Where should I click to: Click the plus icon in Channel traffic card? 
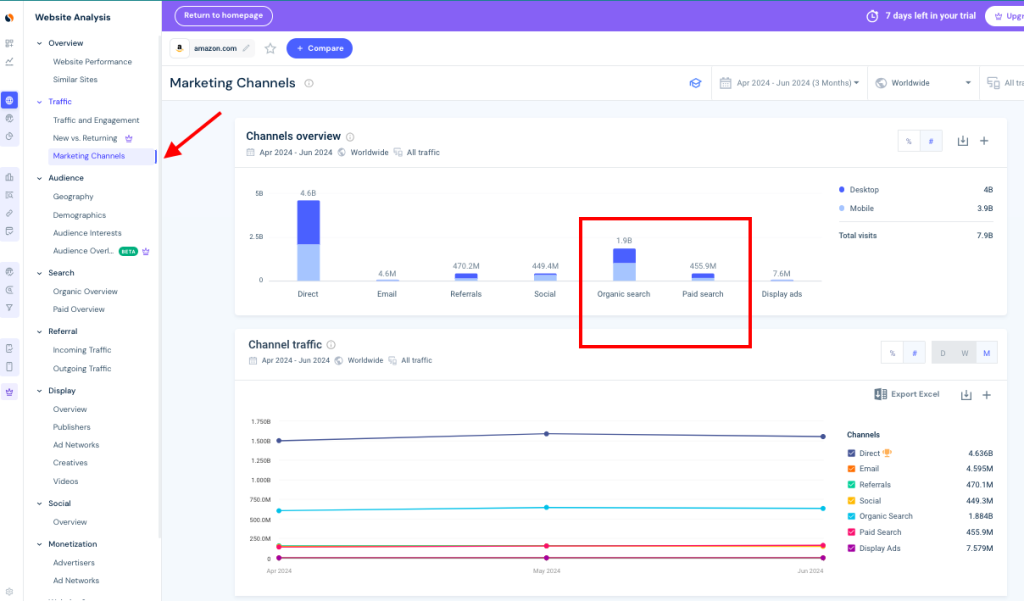coord(986,395)
